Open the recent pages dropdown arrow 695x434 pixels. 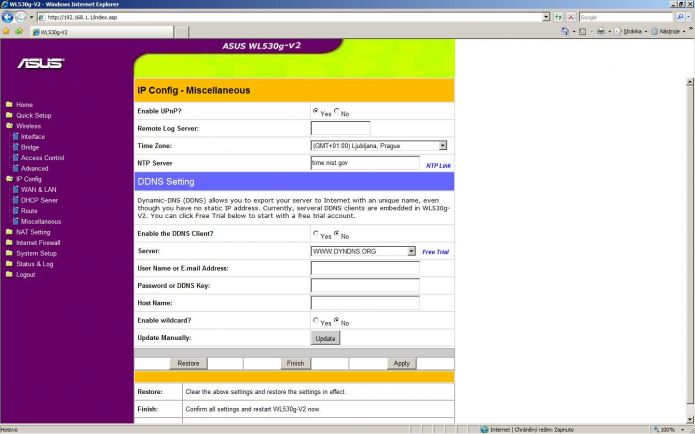coord(31,17)
